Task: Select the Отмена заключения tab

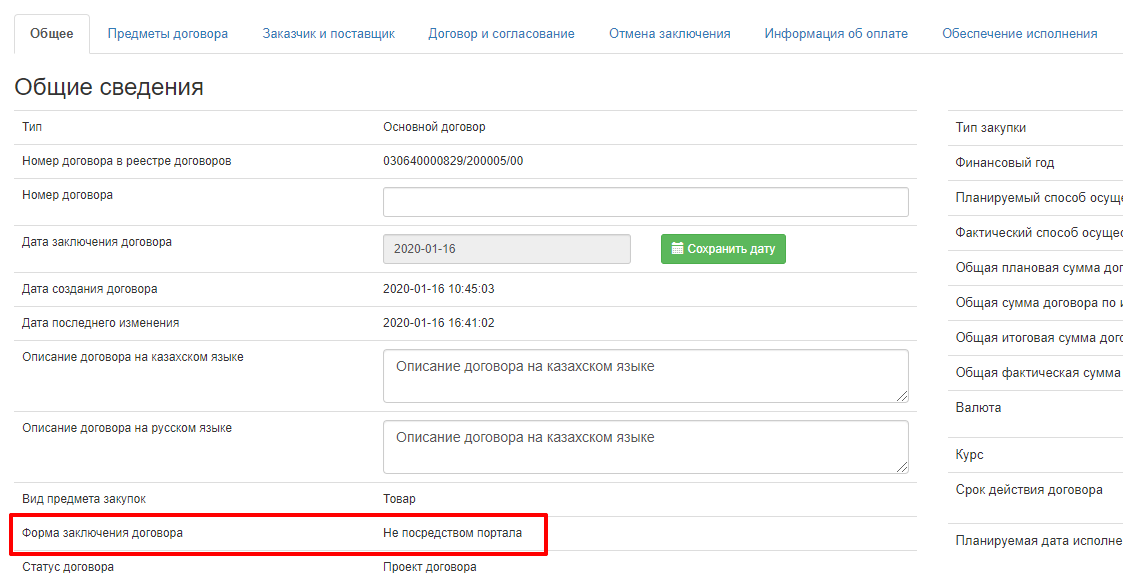Action: coord(669,34)
